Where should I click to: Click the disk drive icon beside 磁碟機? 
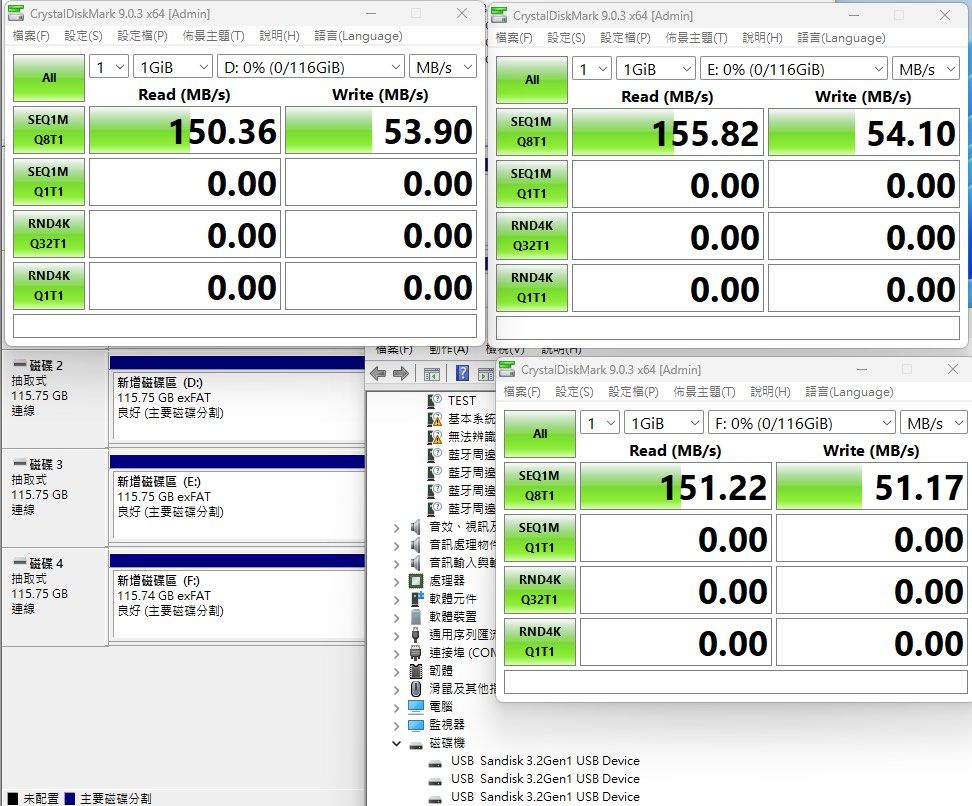tap(416, 744)
